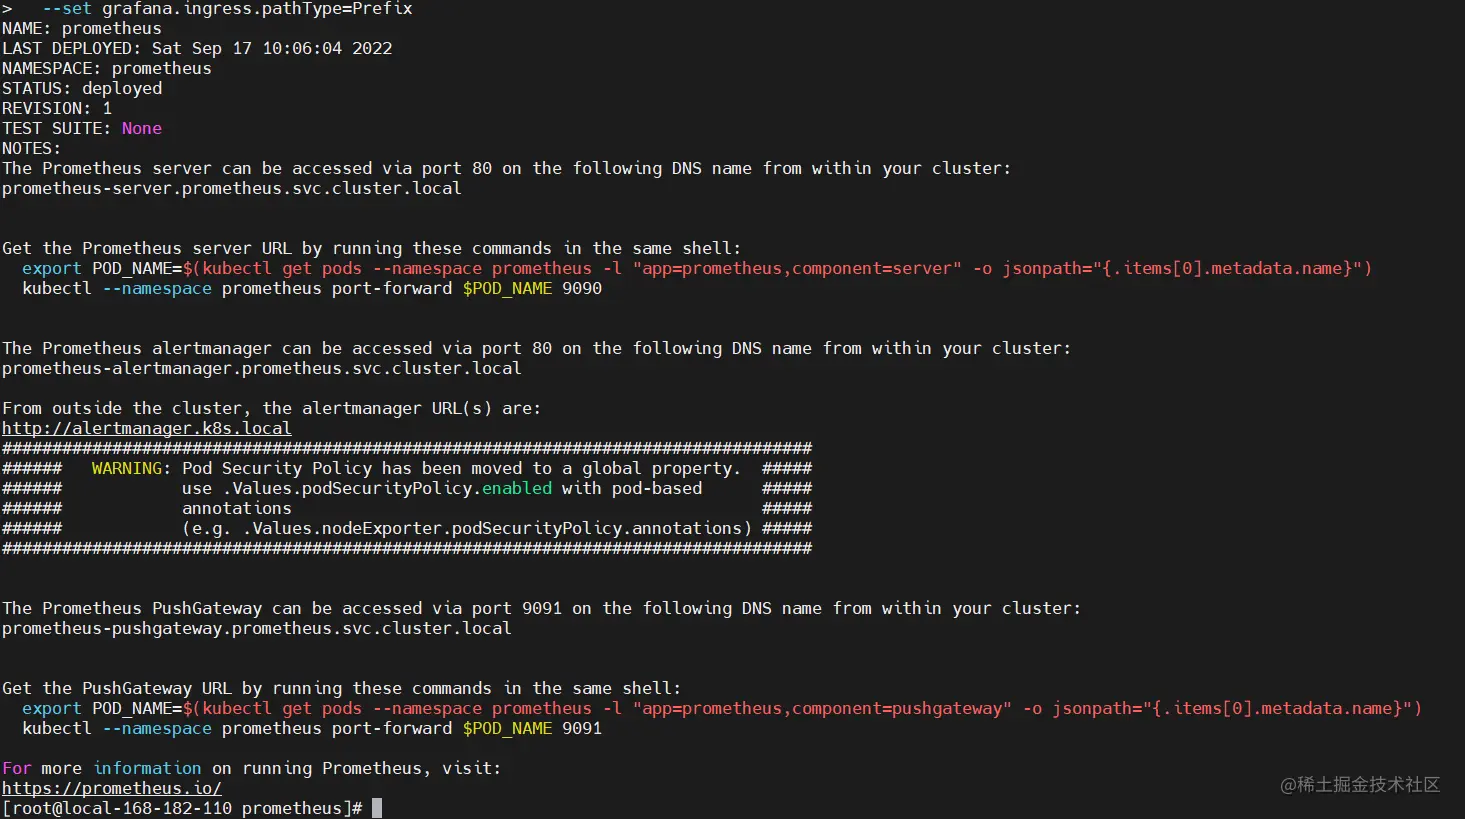1465x819 pixels.
Task: Click 'The Prometheus alertmanager can be accessed' line
Action: (537, 348)
